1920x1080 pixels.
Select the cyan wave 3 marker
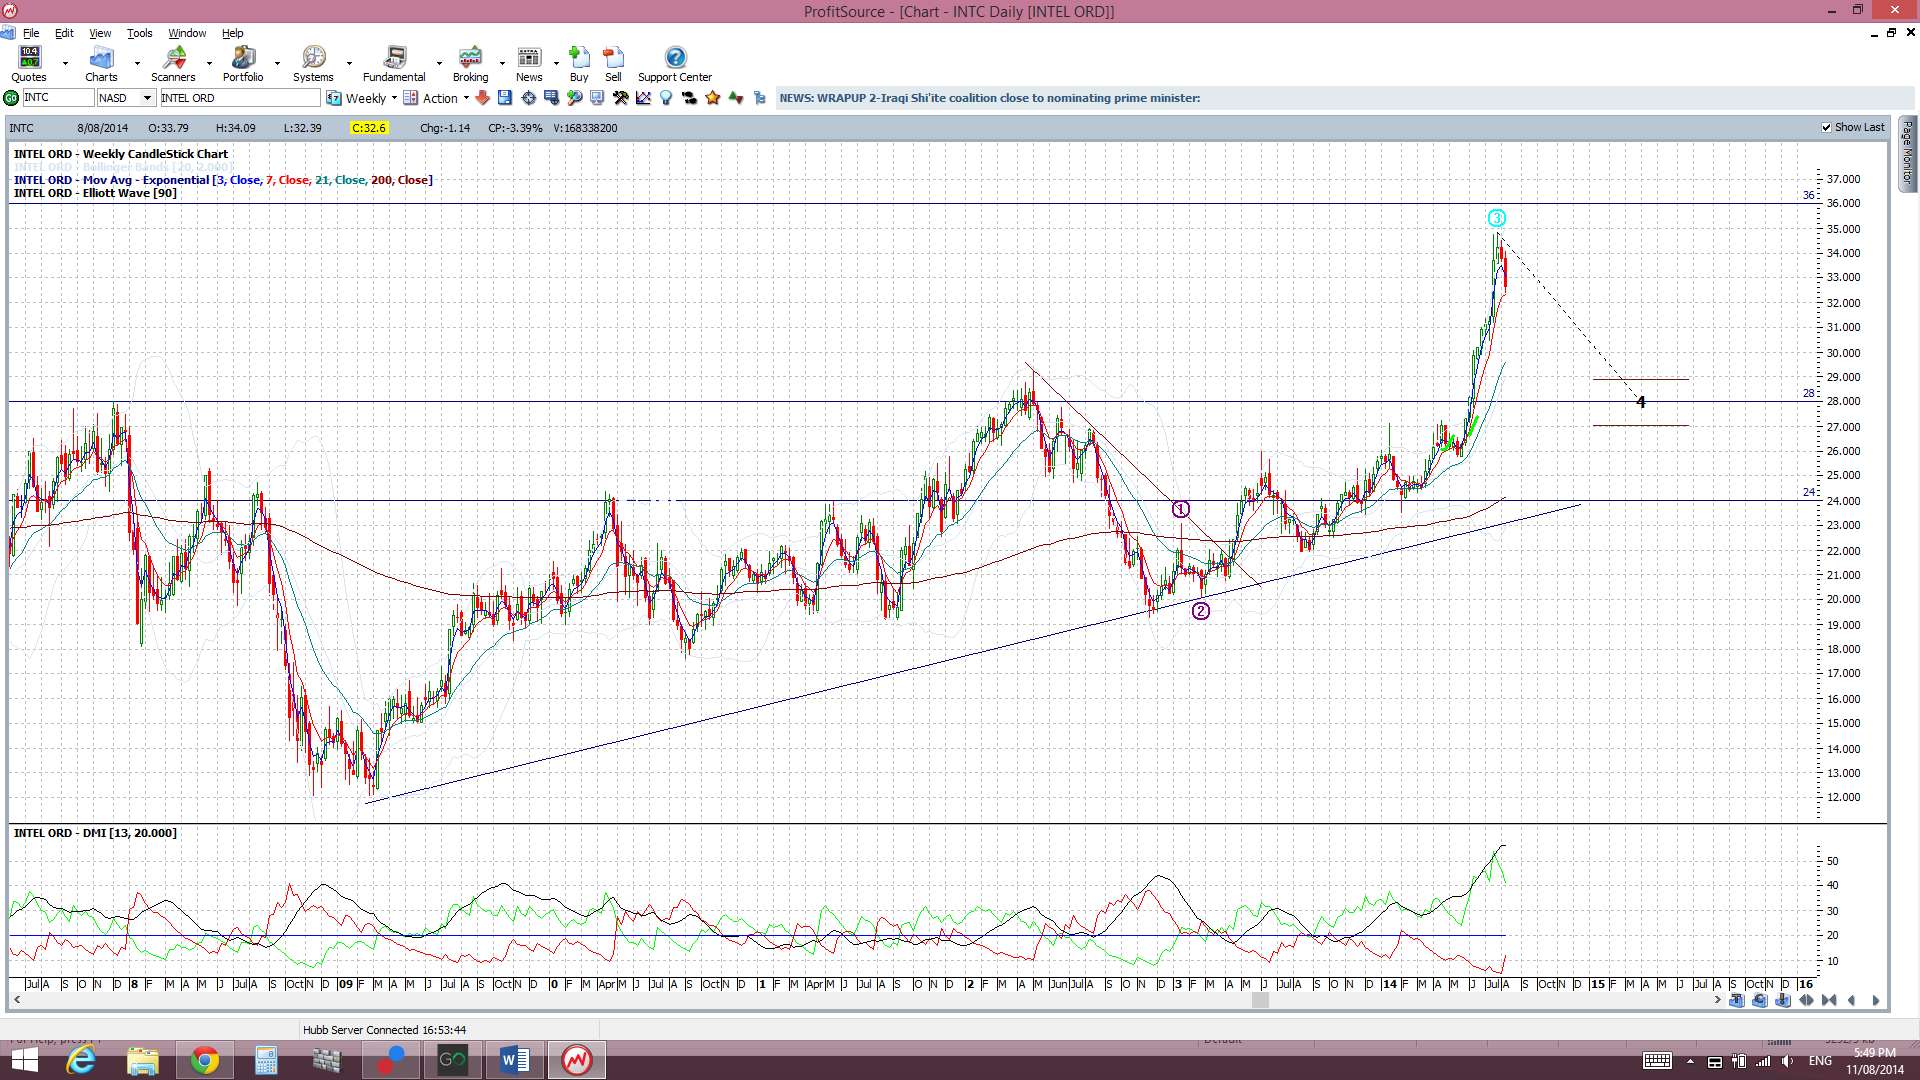(1496, 218)
